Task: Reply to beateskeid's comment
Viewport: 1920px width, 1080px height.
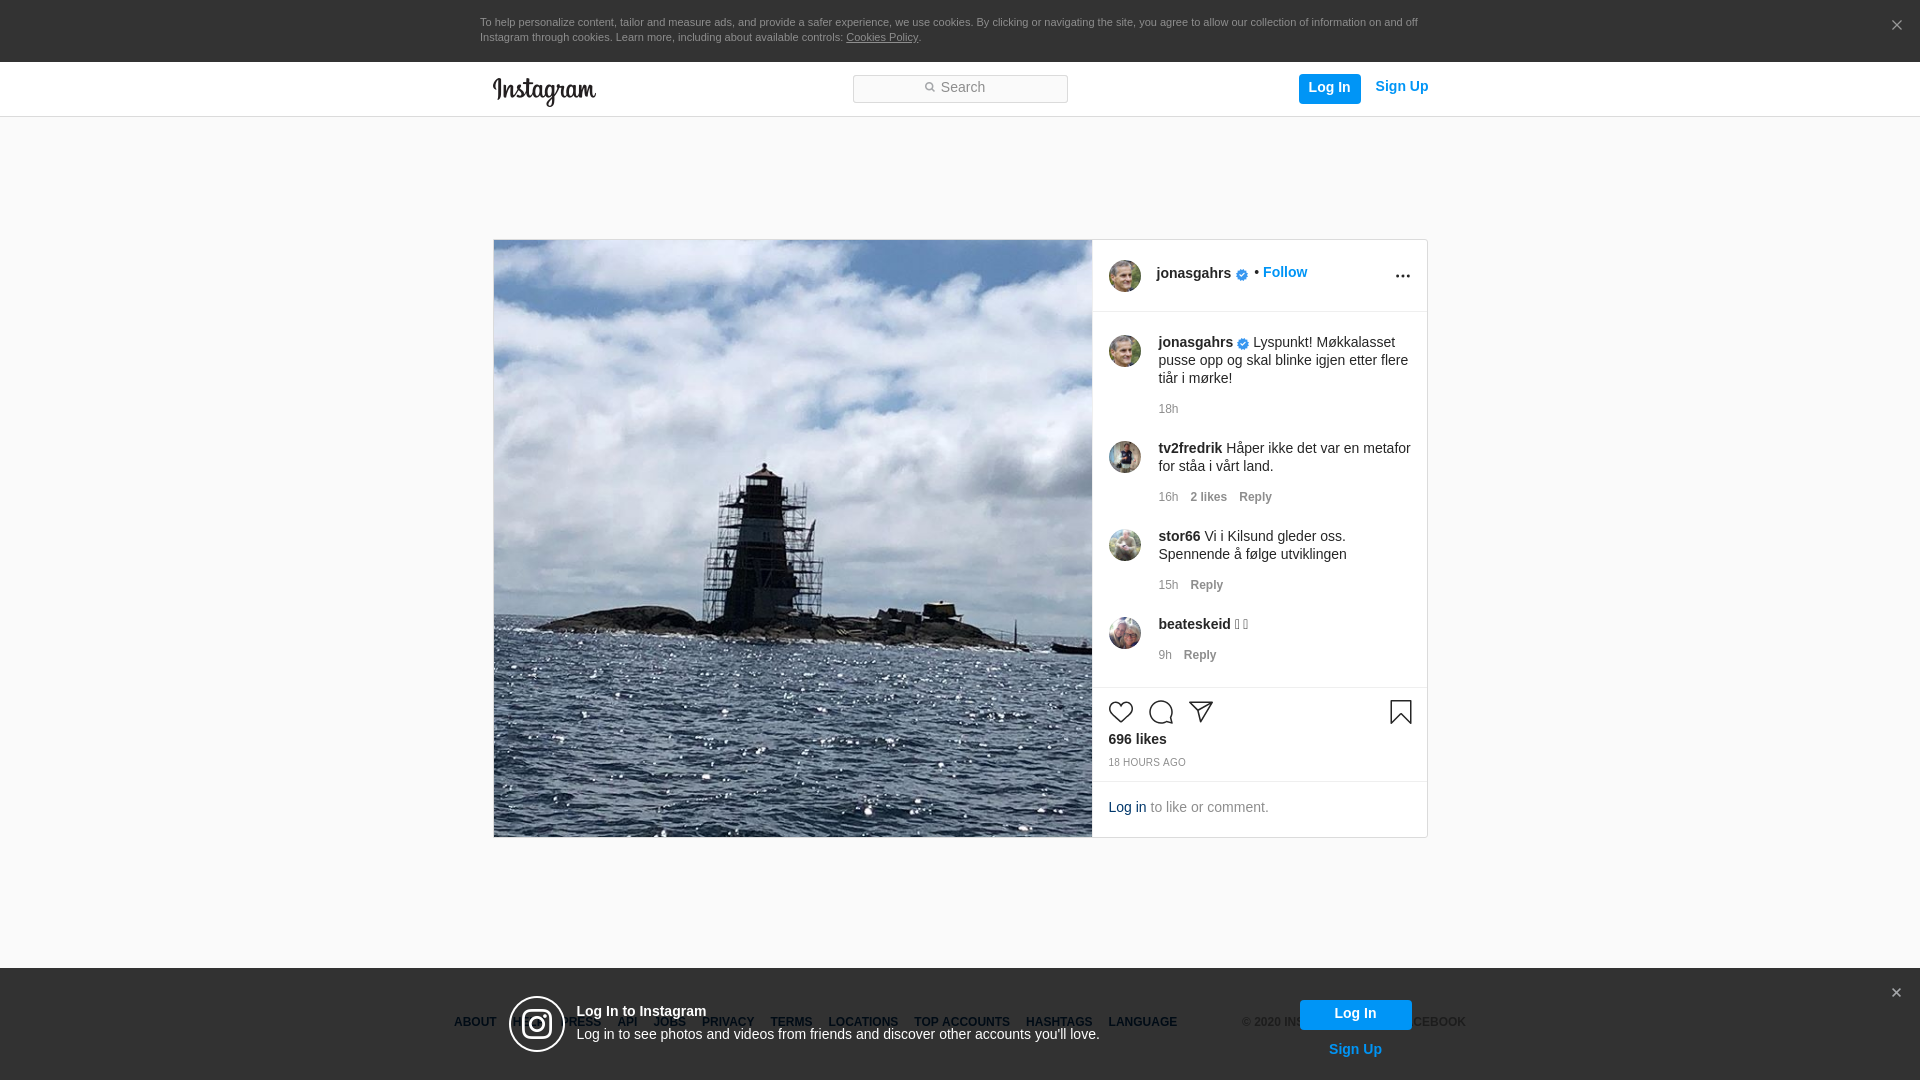Action: [x=1199, y=655]
